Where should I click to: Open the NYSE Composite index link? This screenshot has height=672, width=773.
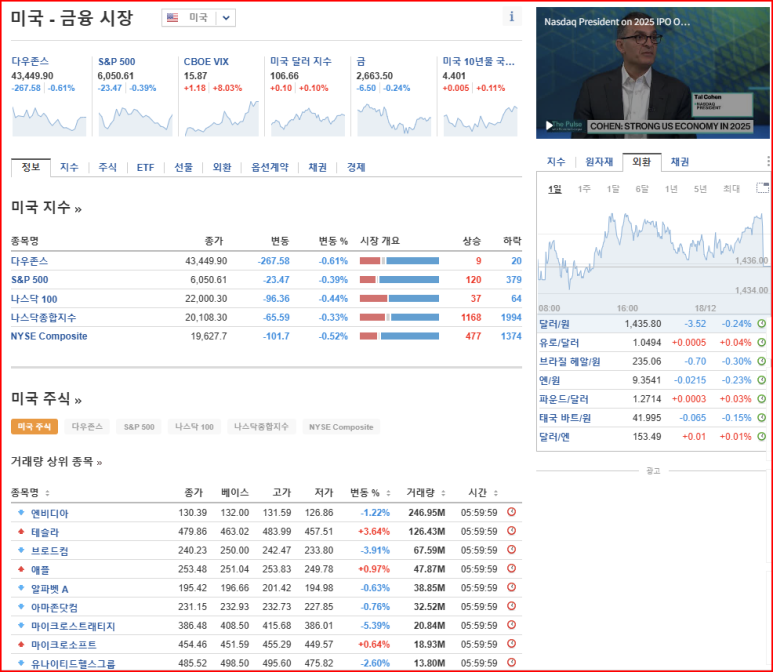(x=49, y=336)
